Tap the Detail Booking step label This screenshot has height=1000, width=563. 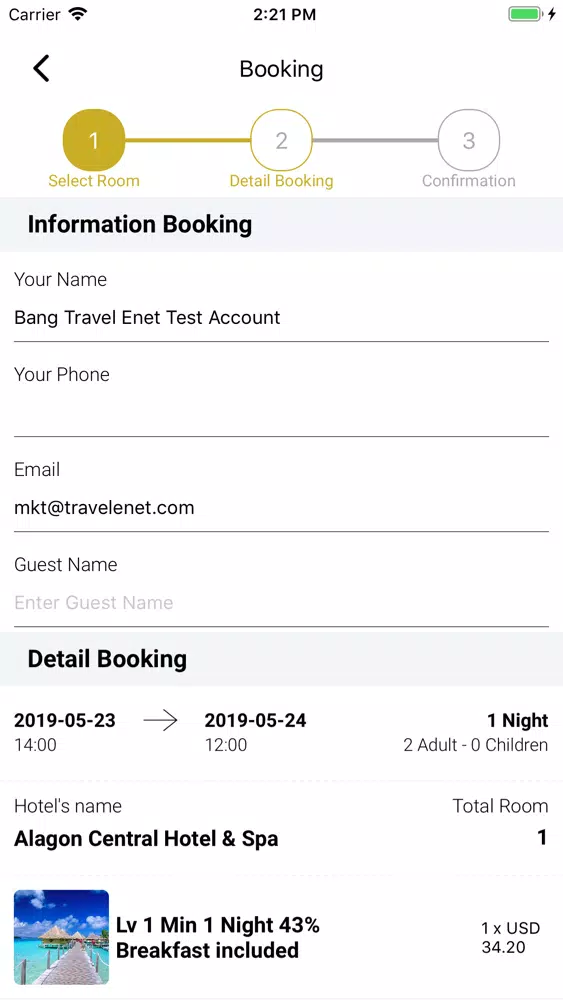click(281, 181)
